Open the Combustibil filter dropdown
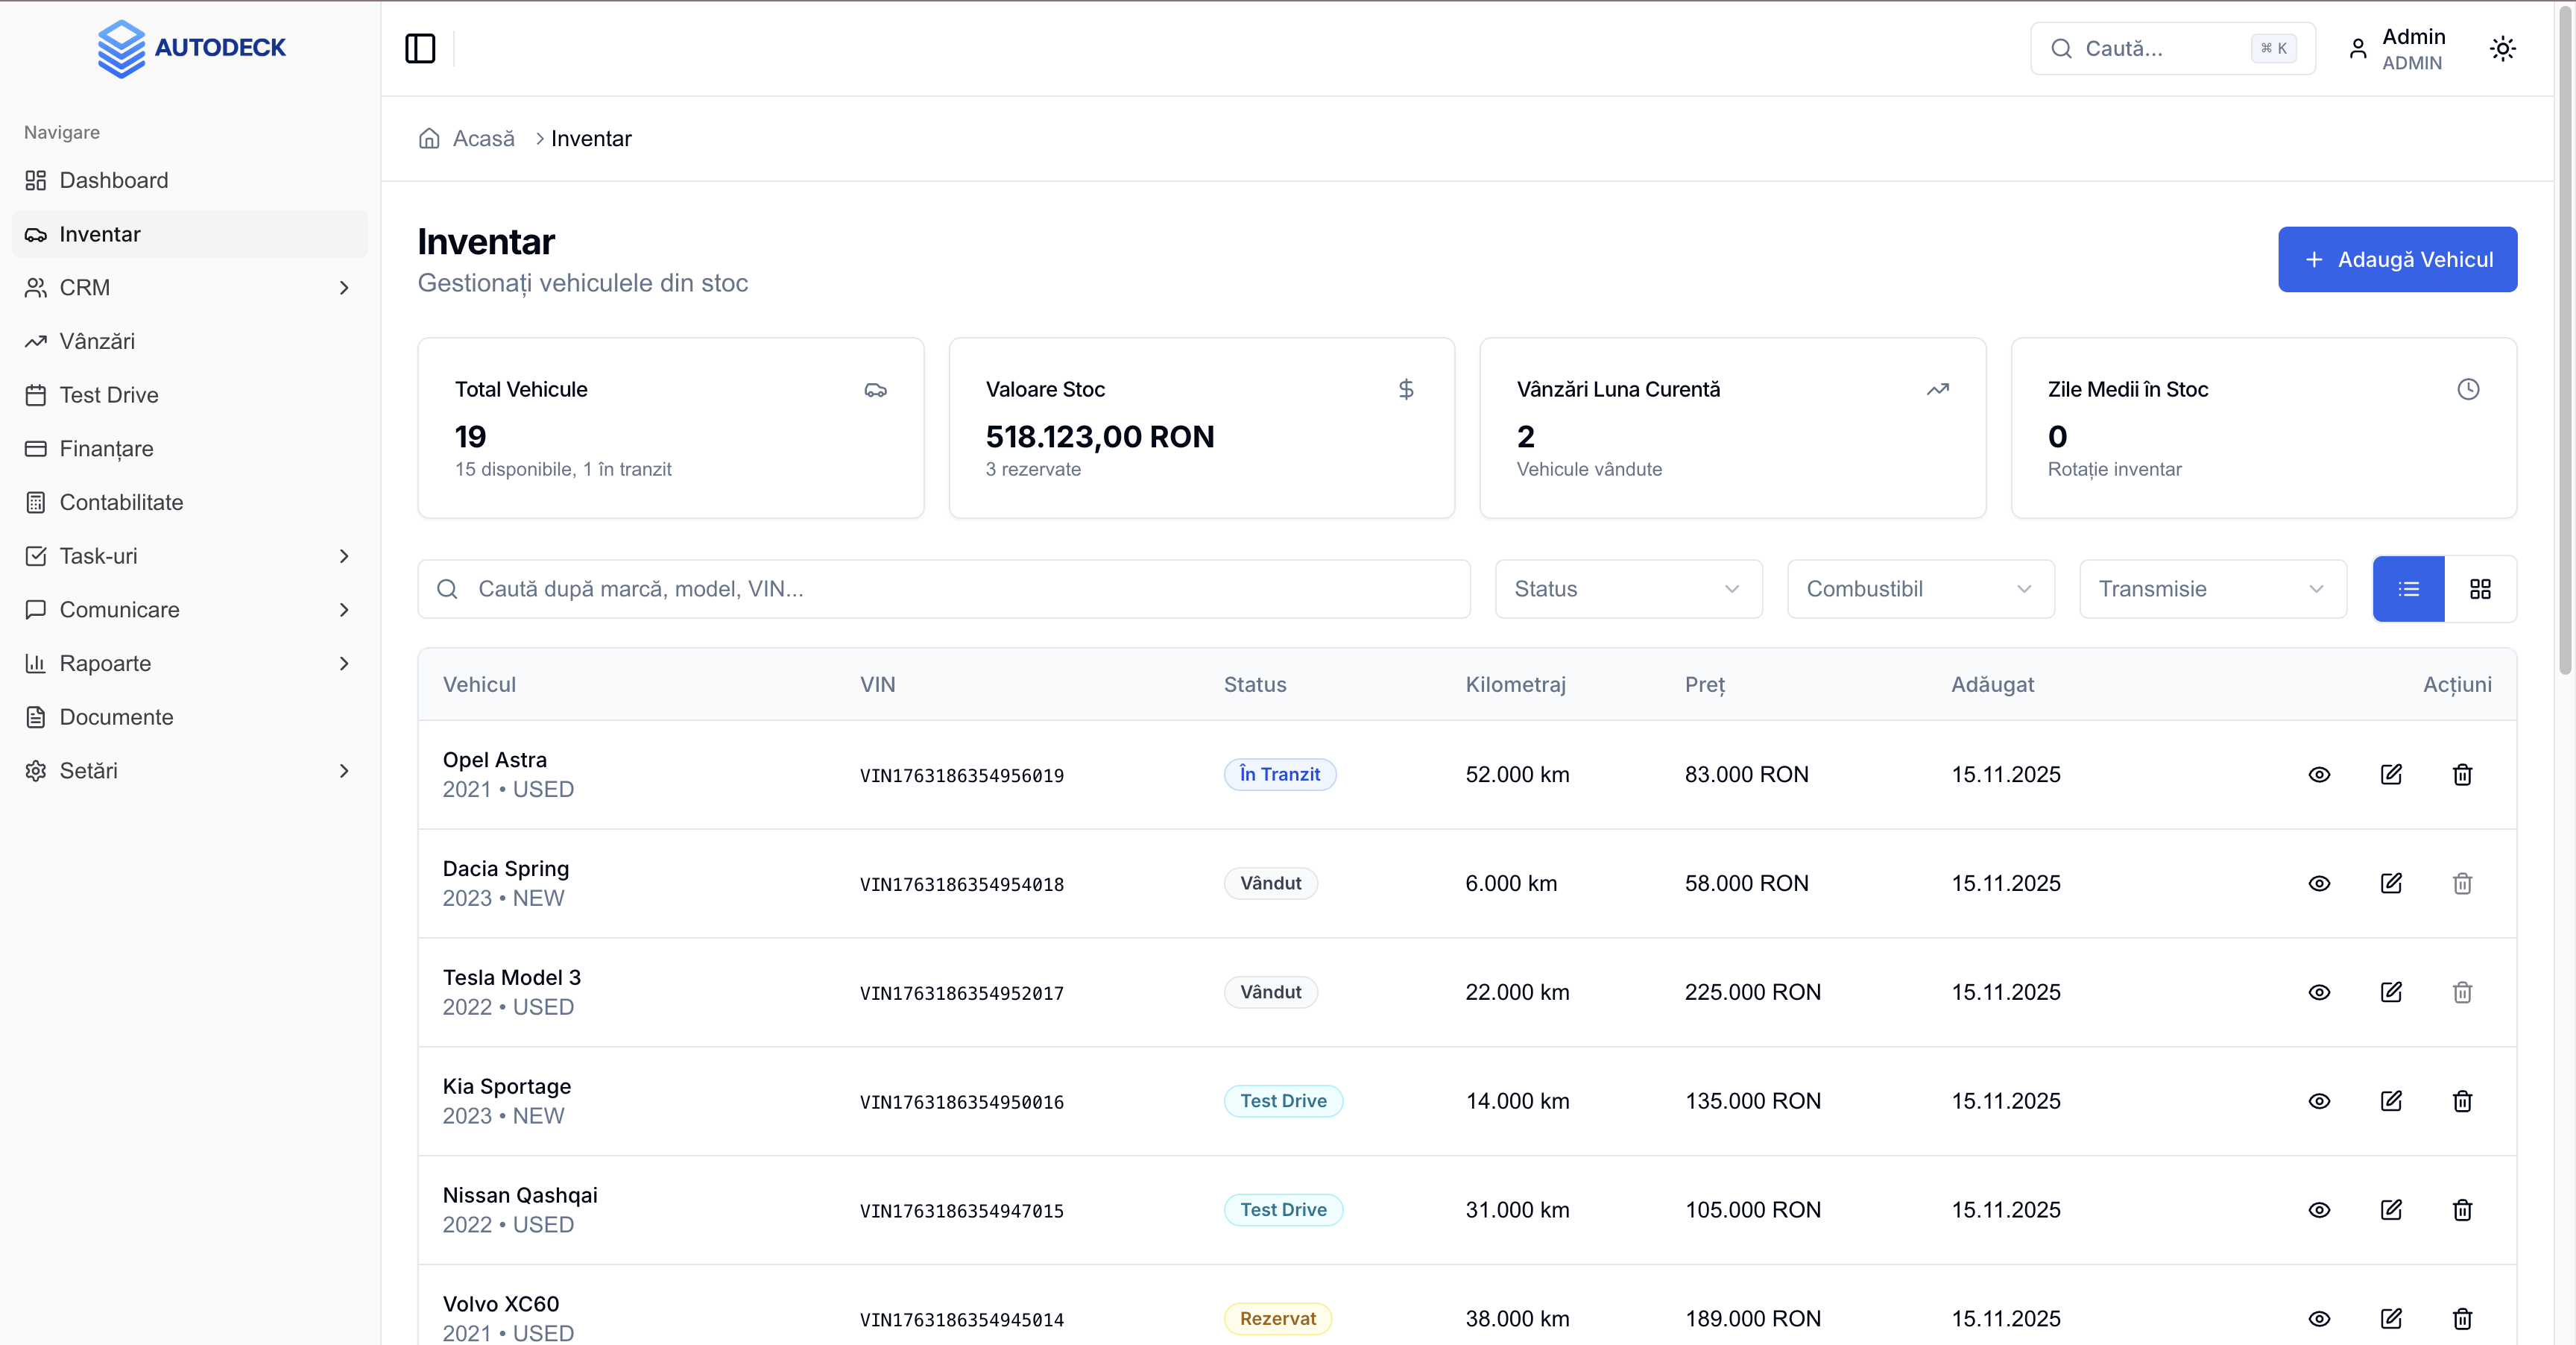The image size is (2576, 1345). (1920, 589)
